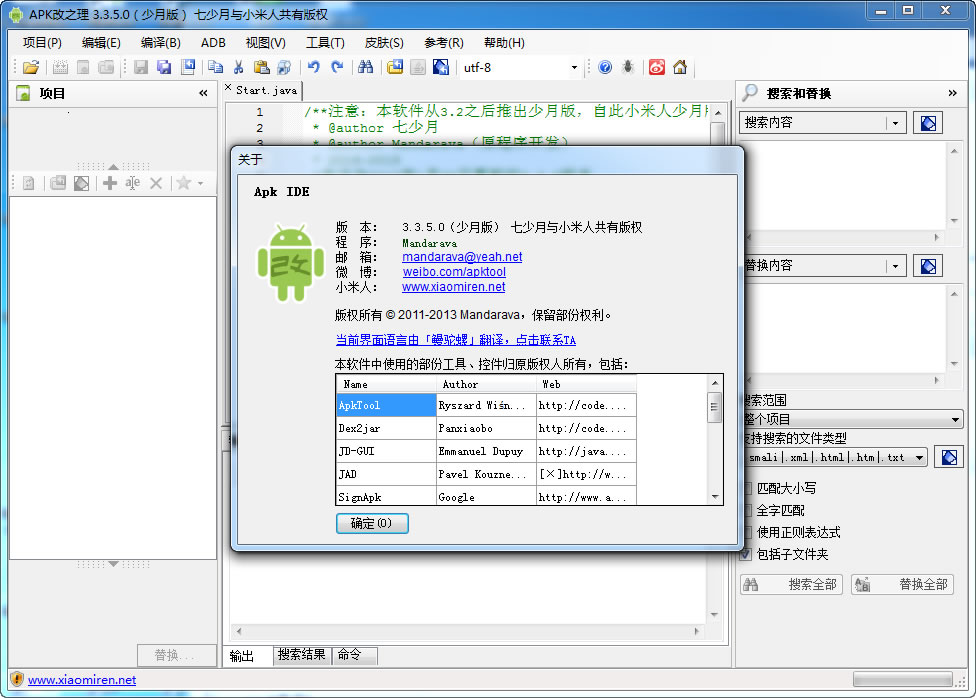Select the Dex2jar row in credits table

486,428
